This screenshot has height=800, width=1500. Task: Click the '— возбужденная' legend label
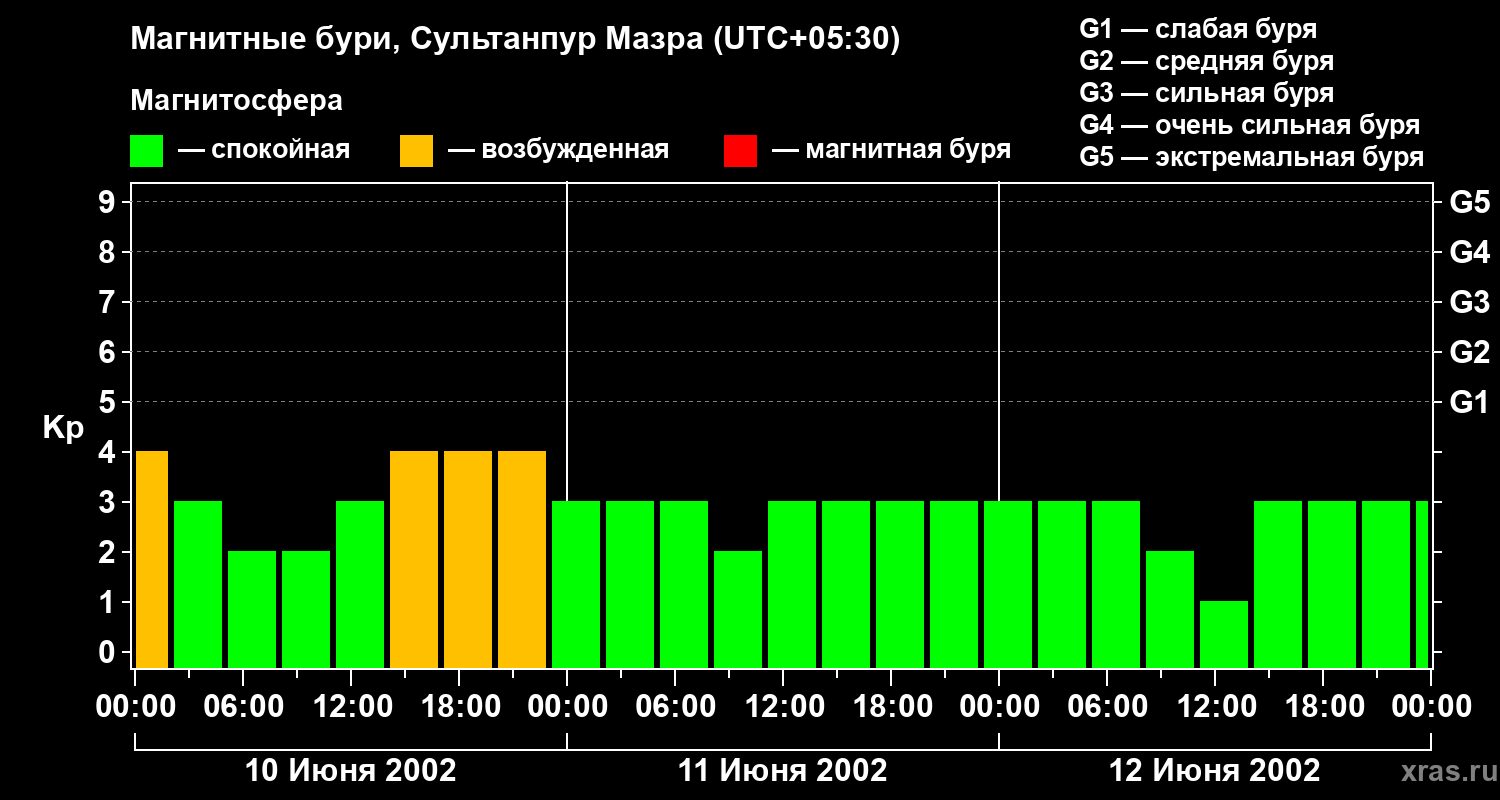pyautogui.click(x=558, y=151)
